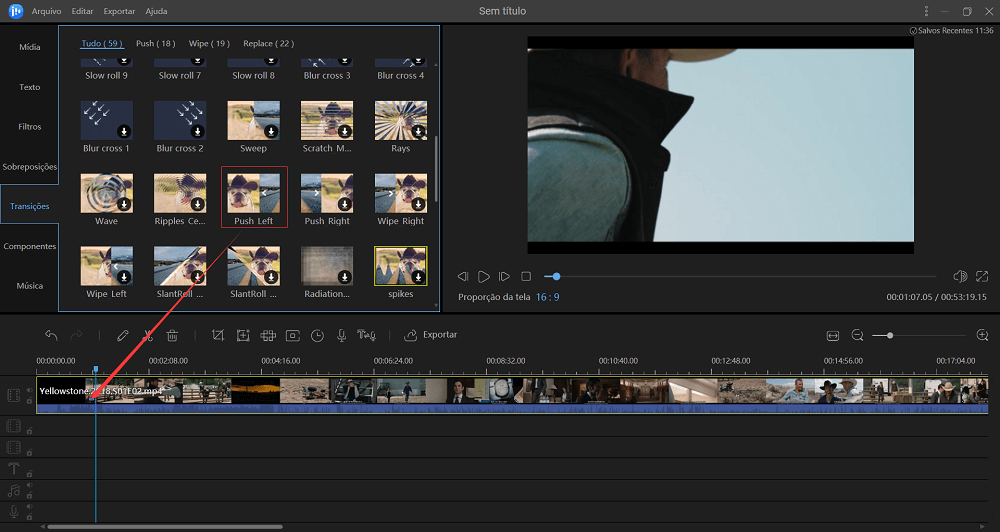This screenshot has width=1000, height=532.
Task: Lock the text track
Action: (x=29, y=474)
